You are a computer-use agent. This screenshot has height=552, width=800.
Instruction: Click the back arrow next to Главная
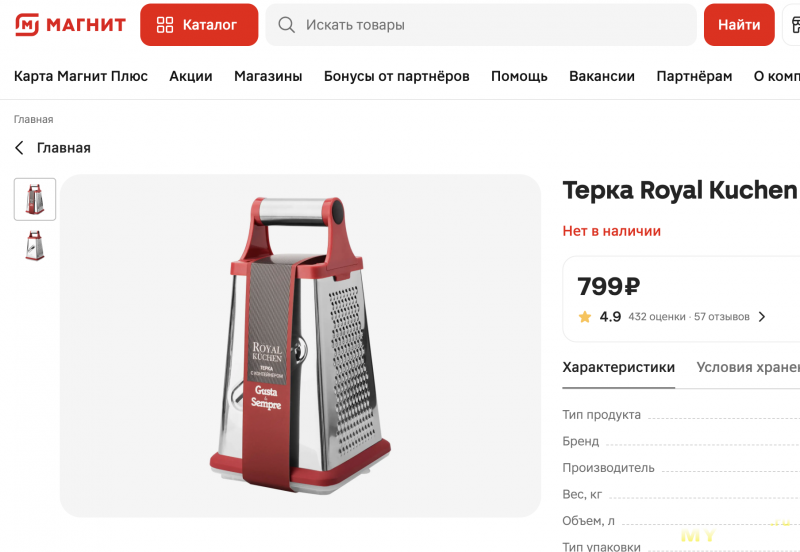(19, 148)
